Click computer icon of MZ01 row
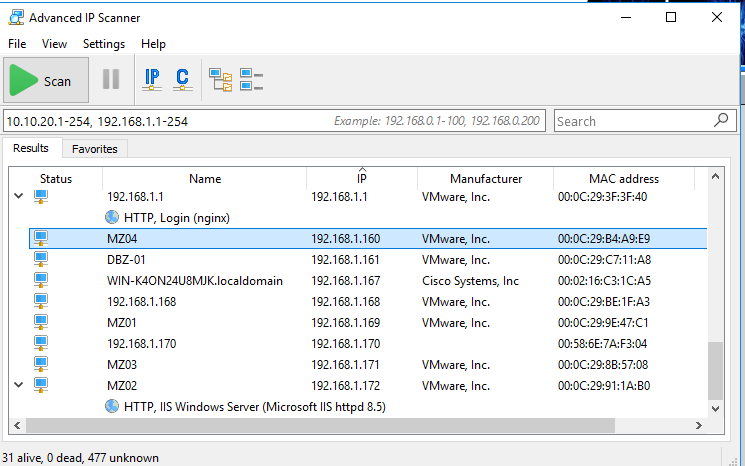745x466 pixels. [41, 322]
